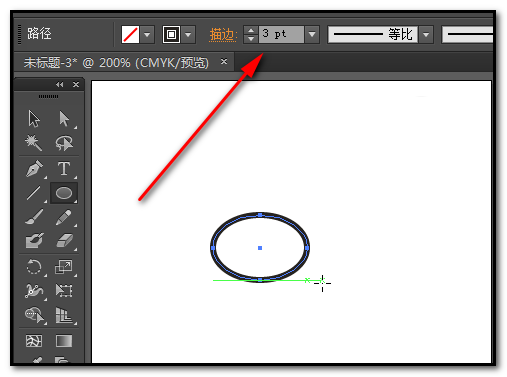Click the ellipse top anchor point
The height and width of the screenshot is (377, 507).
[260, 215]
